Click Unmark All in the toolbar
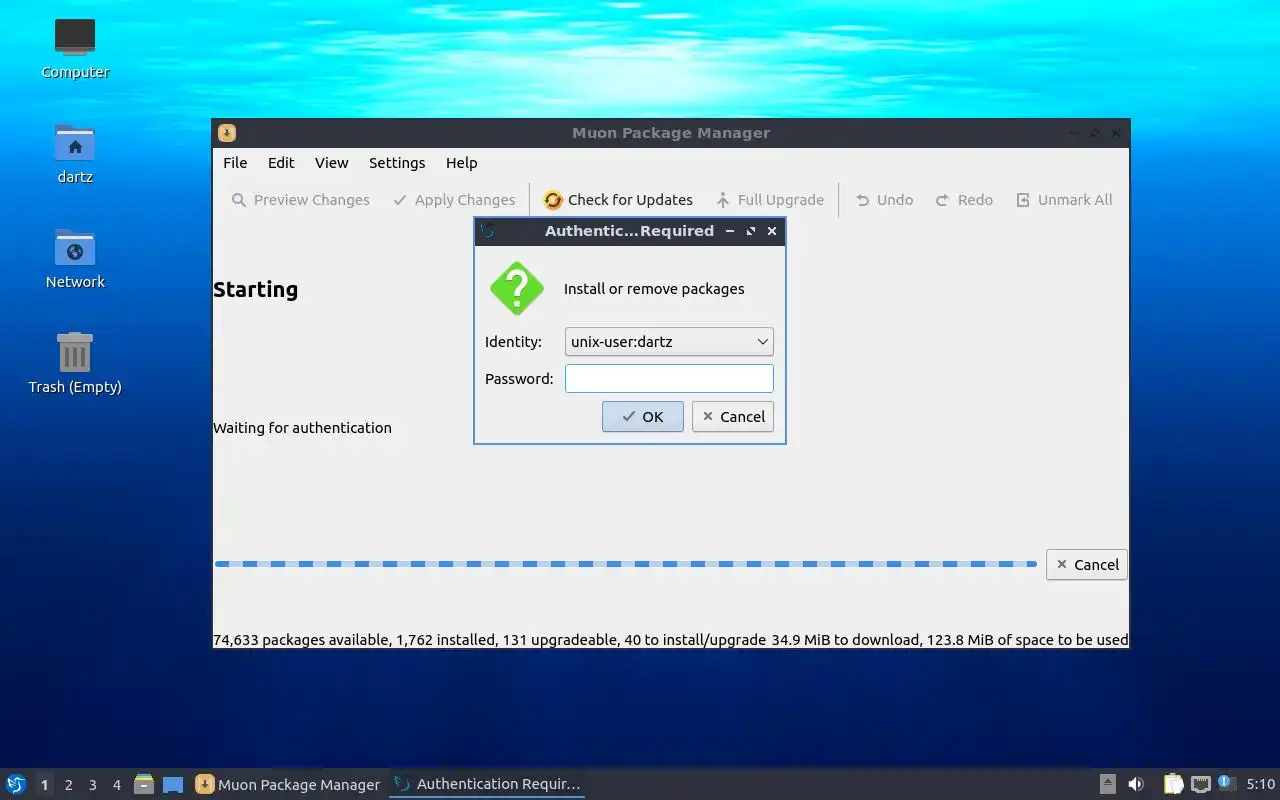 [x=1064, y=200]
